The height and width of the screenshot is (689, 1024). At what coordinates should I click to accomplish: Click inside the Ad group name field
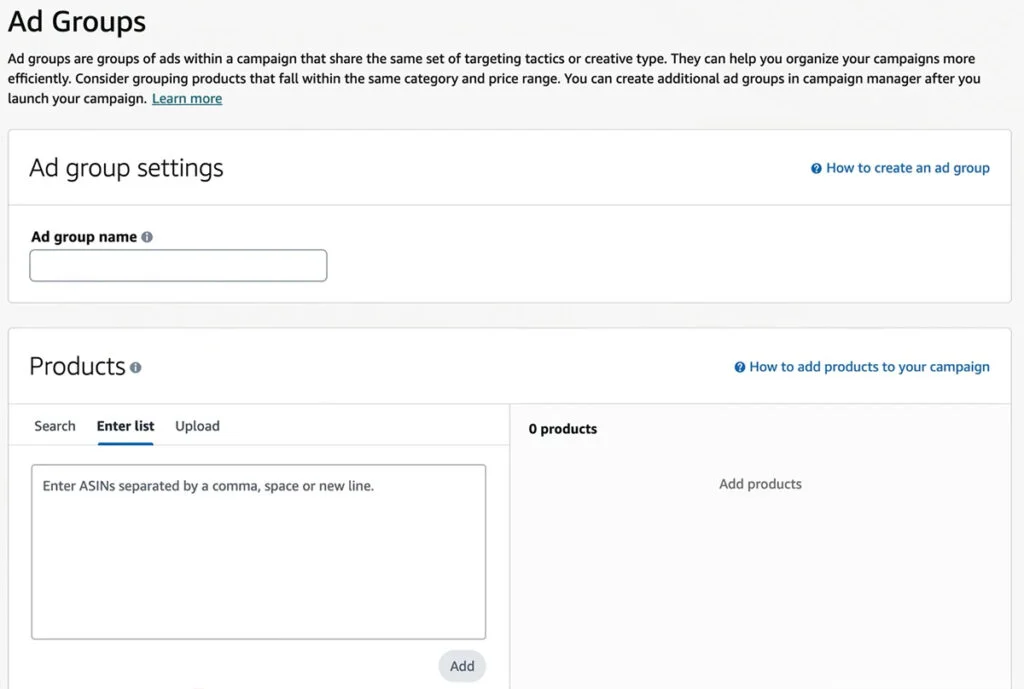178,265
